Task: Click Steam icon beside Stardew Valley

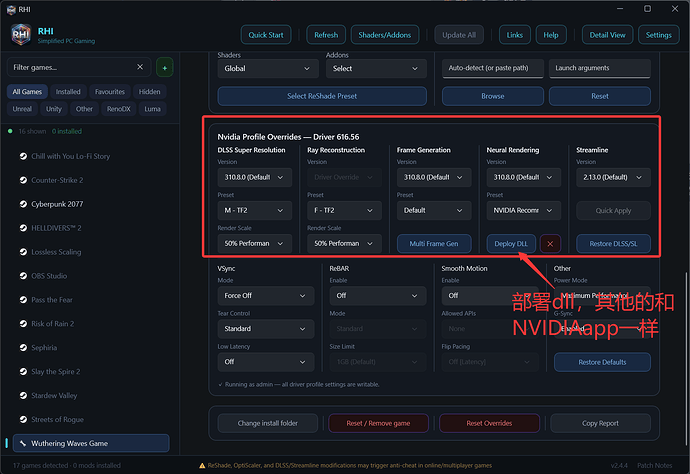Action: coord(23,395)
